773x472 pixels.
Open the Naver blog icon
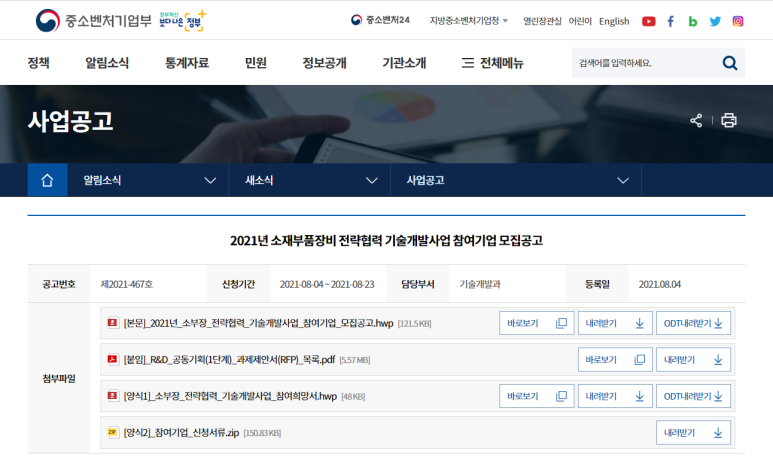click(x=693, y=21)
